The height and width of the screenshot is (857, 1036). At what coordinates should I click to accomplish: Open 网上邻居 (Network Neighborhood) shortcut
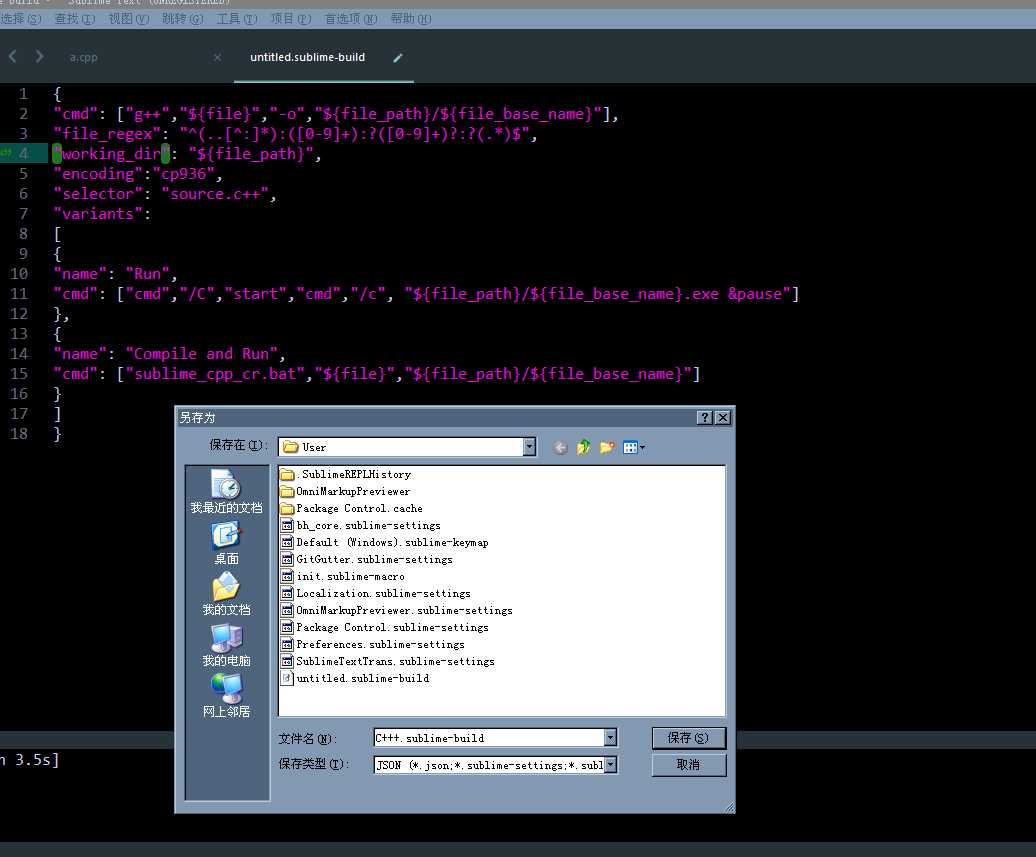[x=226, y=690]
